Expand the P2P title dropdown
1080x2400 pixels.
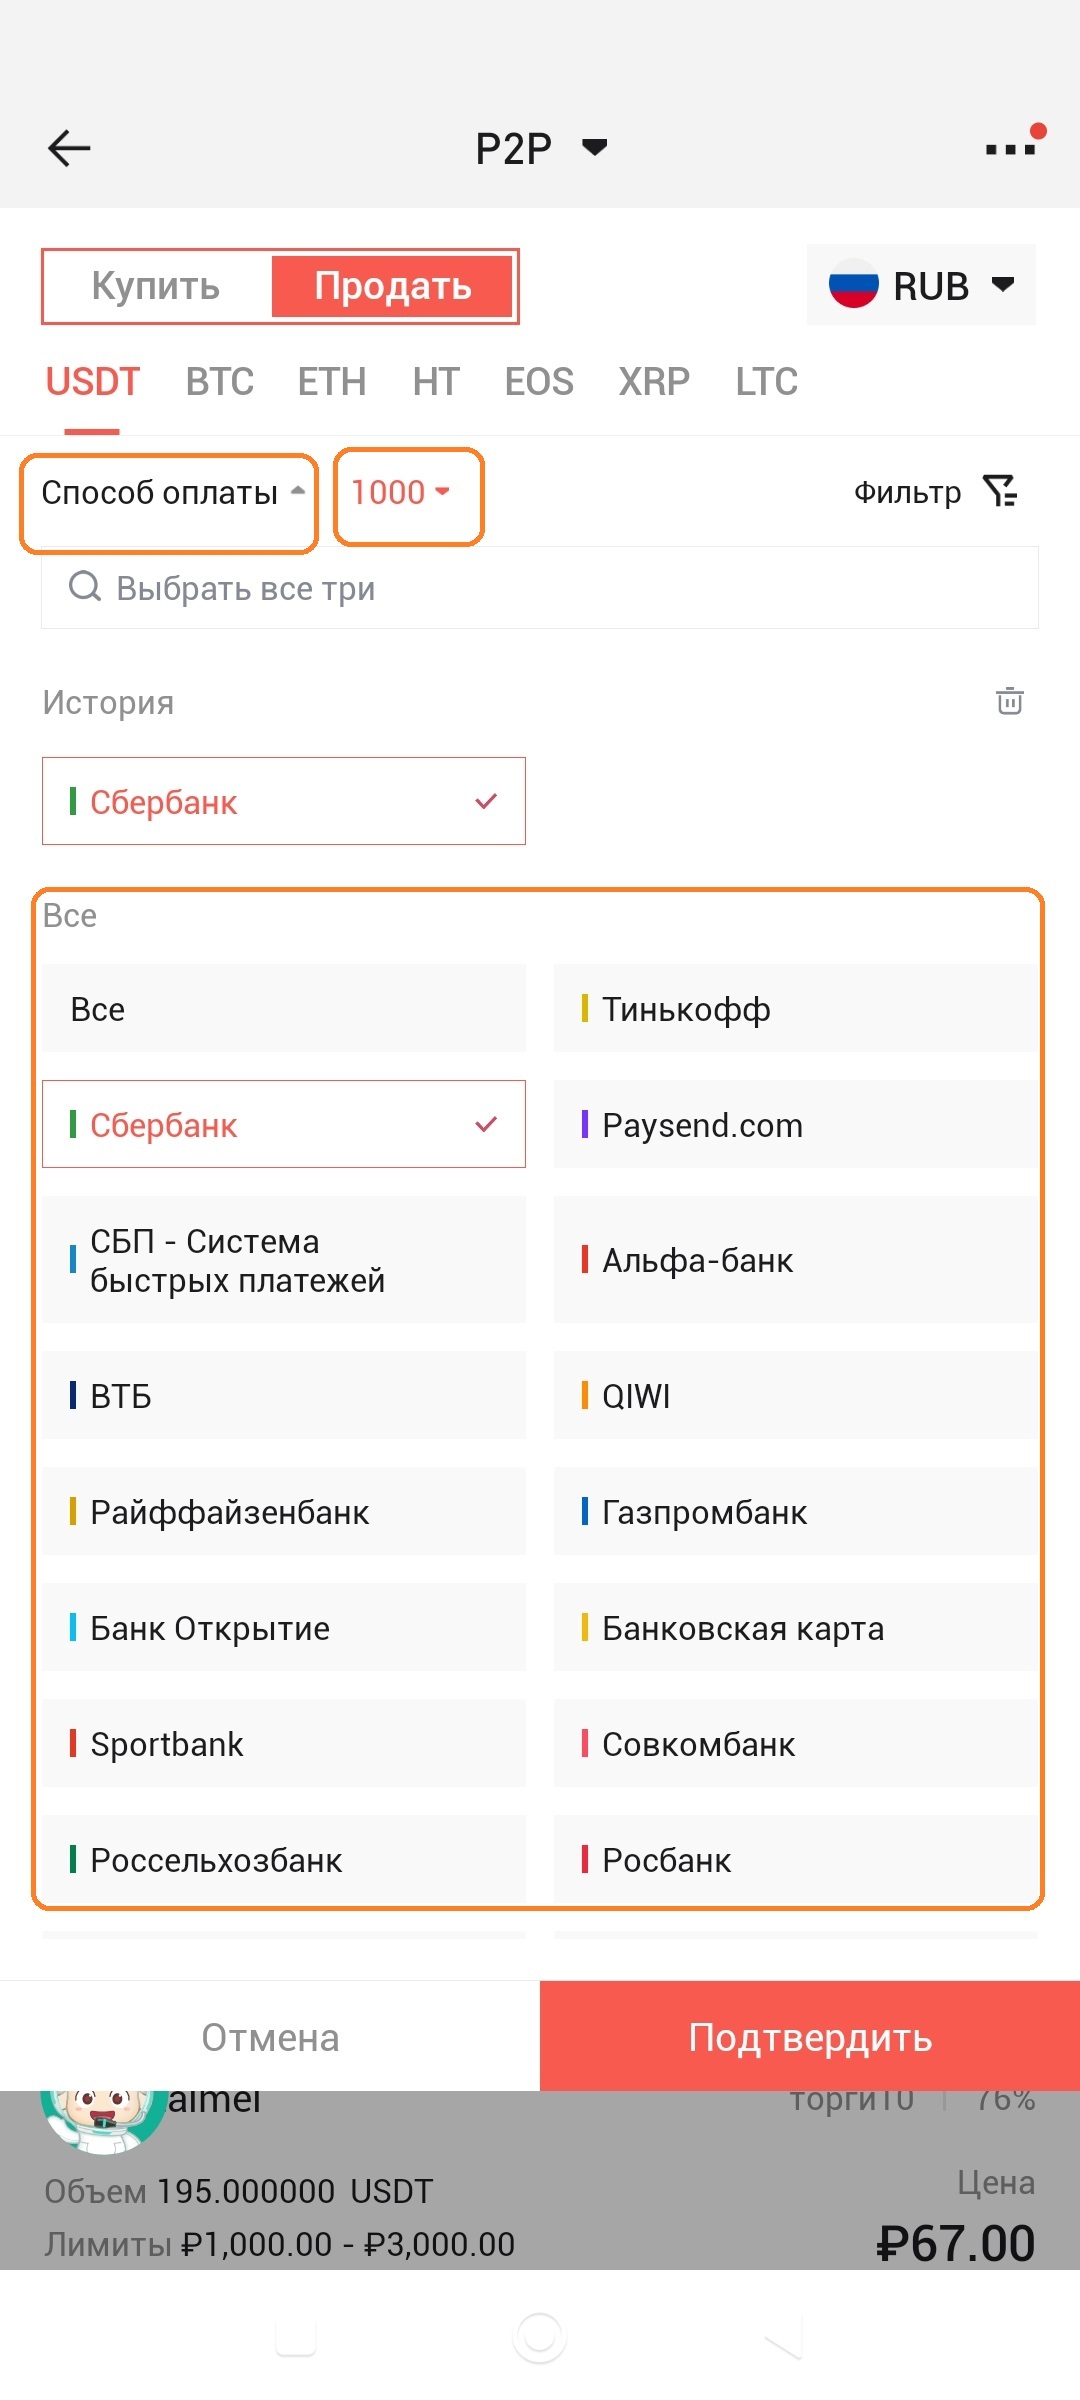coord(594,148)
